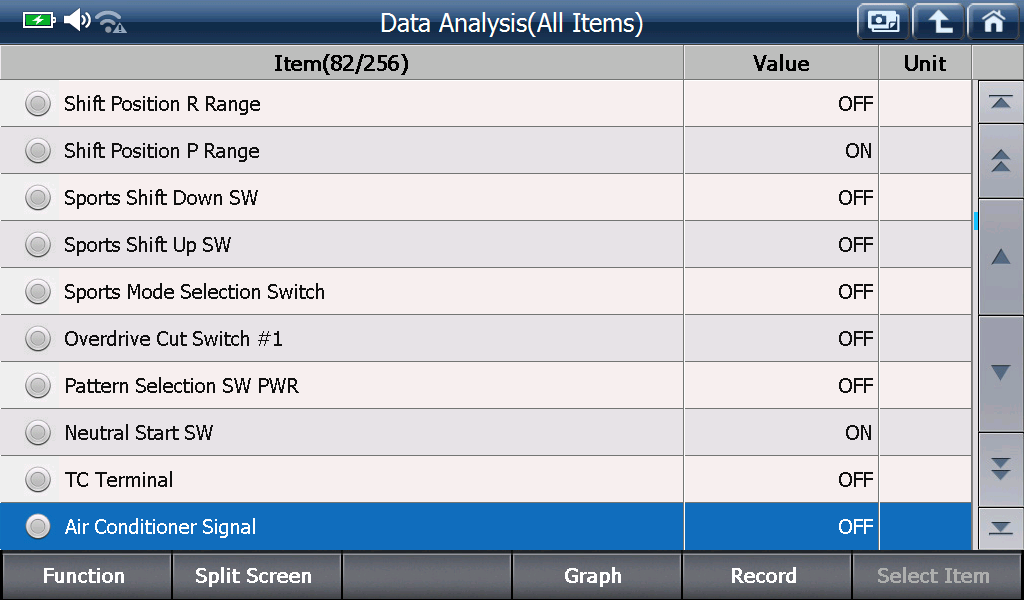1024x600 pixels.
Task: Select the highlighted Air Conditioner Signal row
Action: (x=486, y=526)
